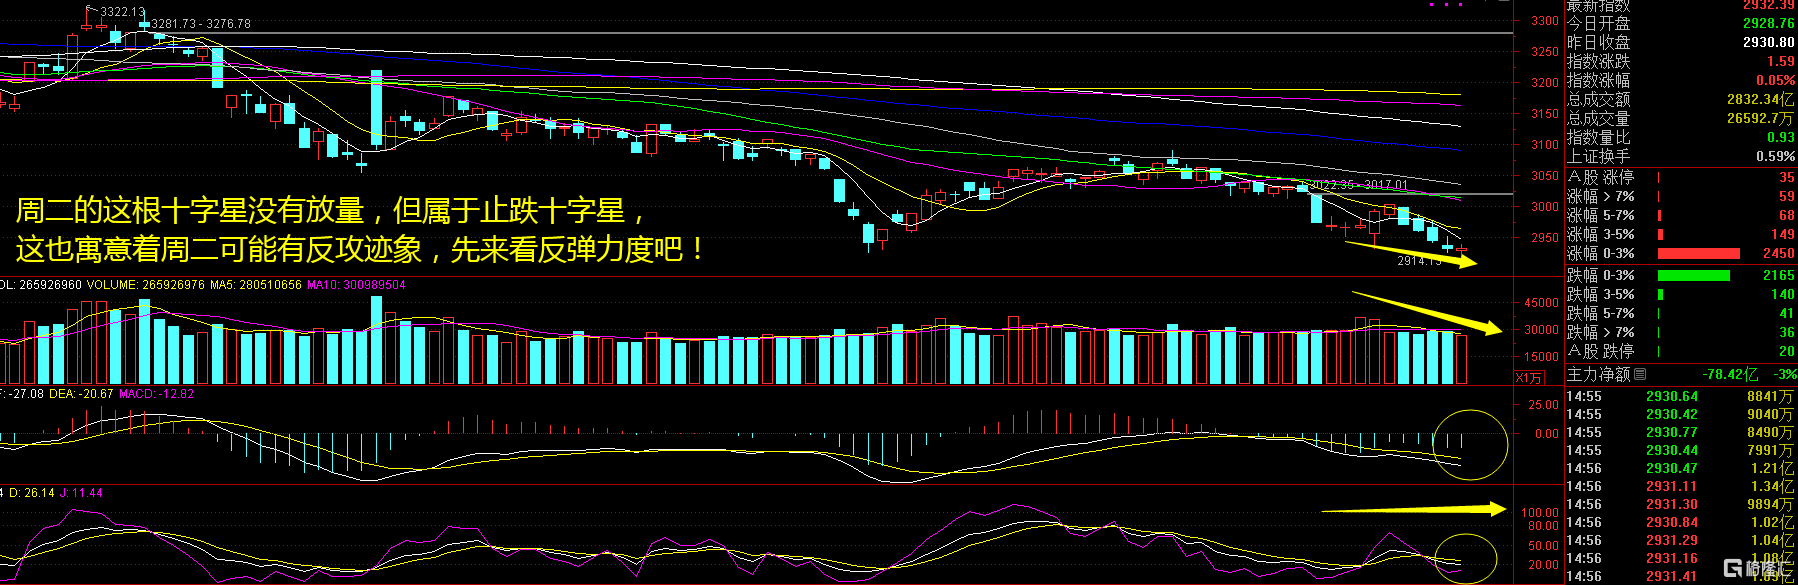
Task: Select the tick row with price 2930.44
Action: point(1680,450)
